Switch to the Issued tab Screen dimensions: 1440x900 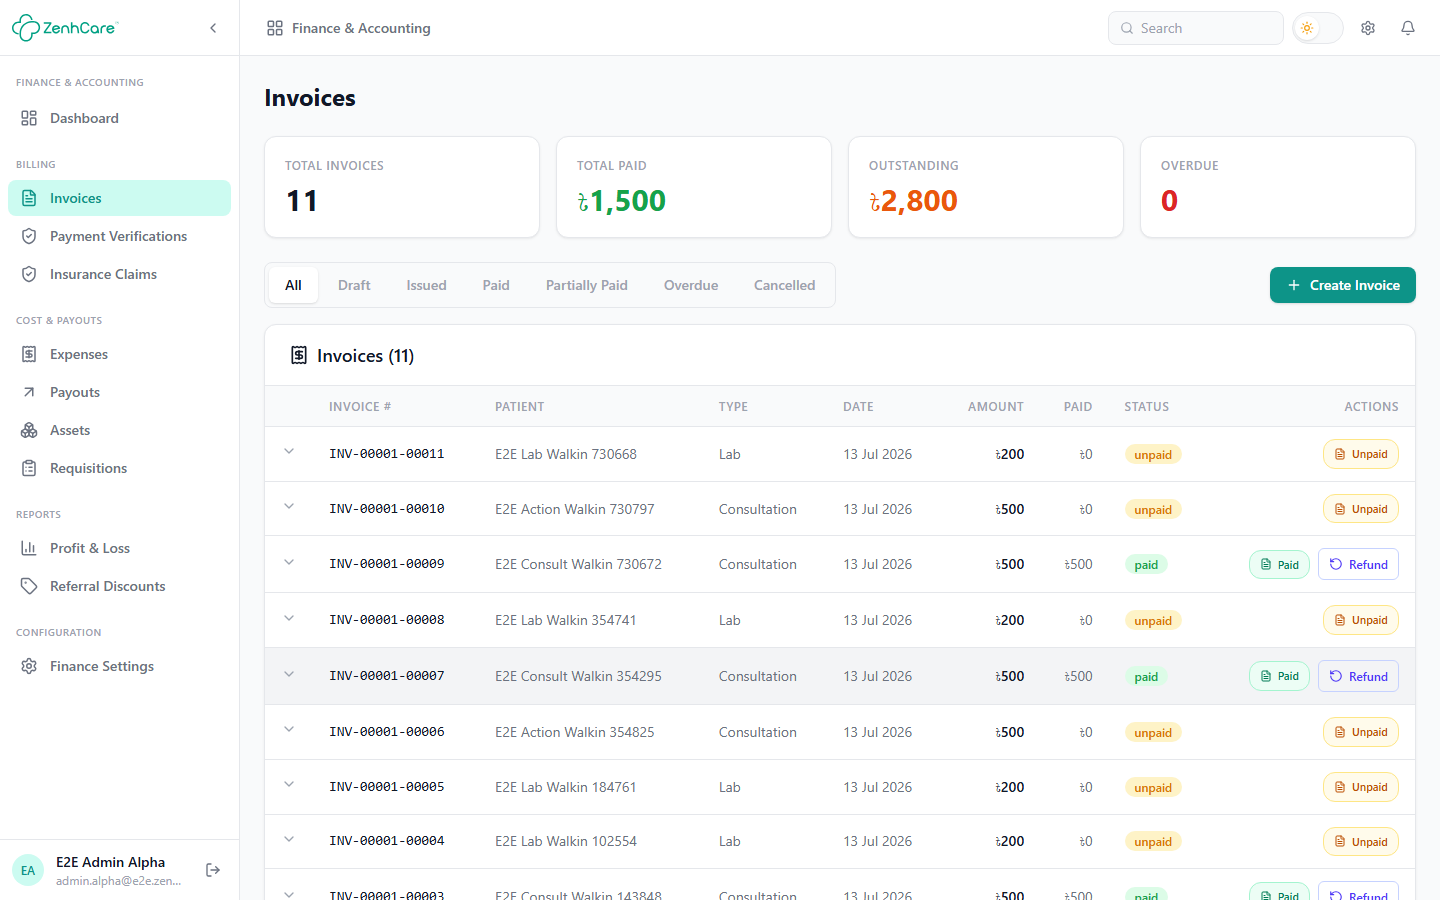click(426, 285)
